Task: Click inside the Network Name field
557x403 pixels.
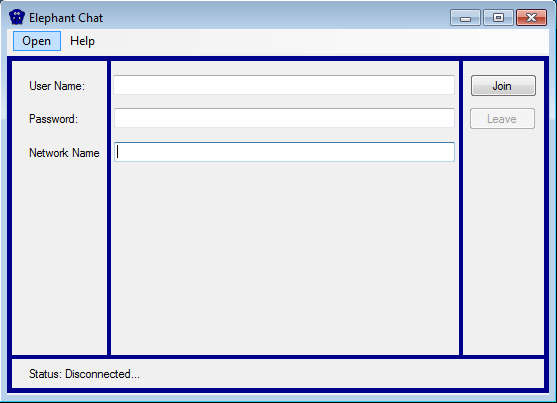Action: point(284,152)
